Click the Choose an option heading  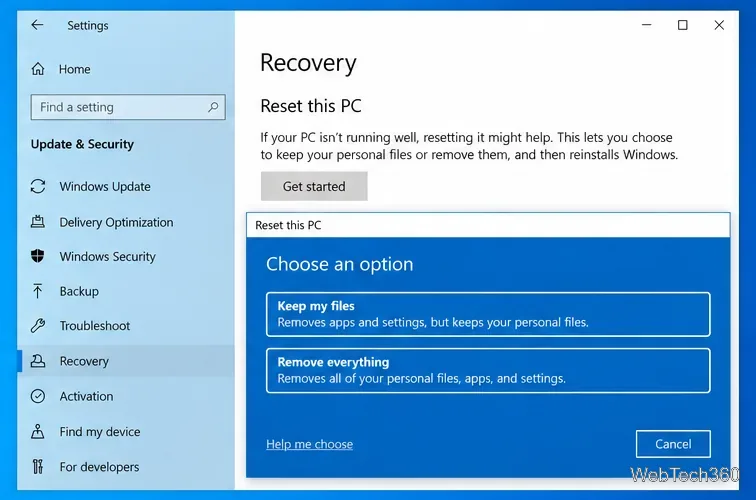point(340,264)
